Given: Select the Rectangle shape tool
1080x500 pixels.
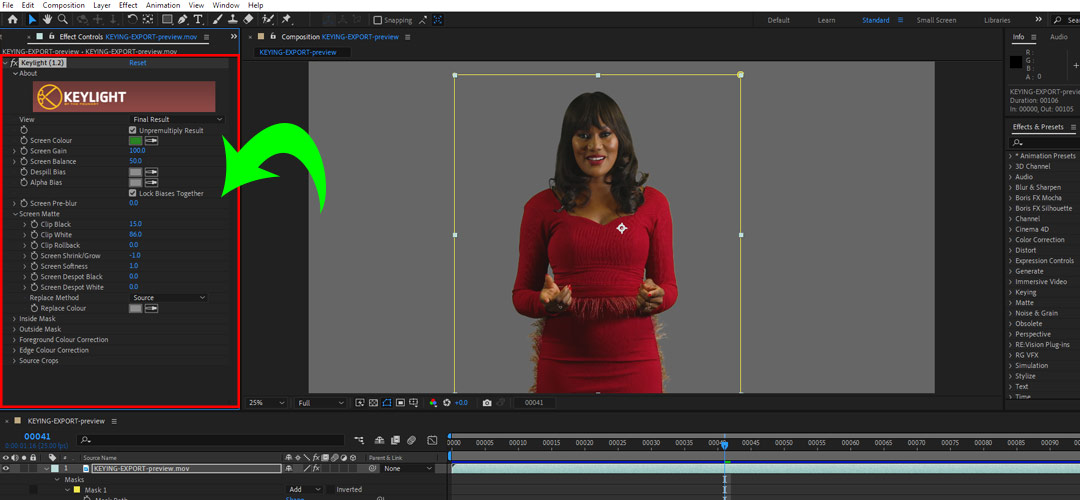Looking at the screenshot, I should click(166, 19).
